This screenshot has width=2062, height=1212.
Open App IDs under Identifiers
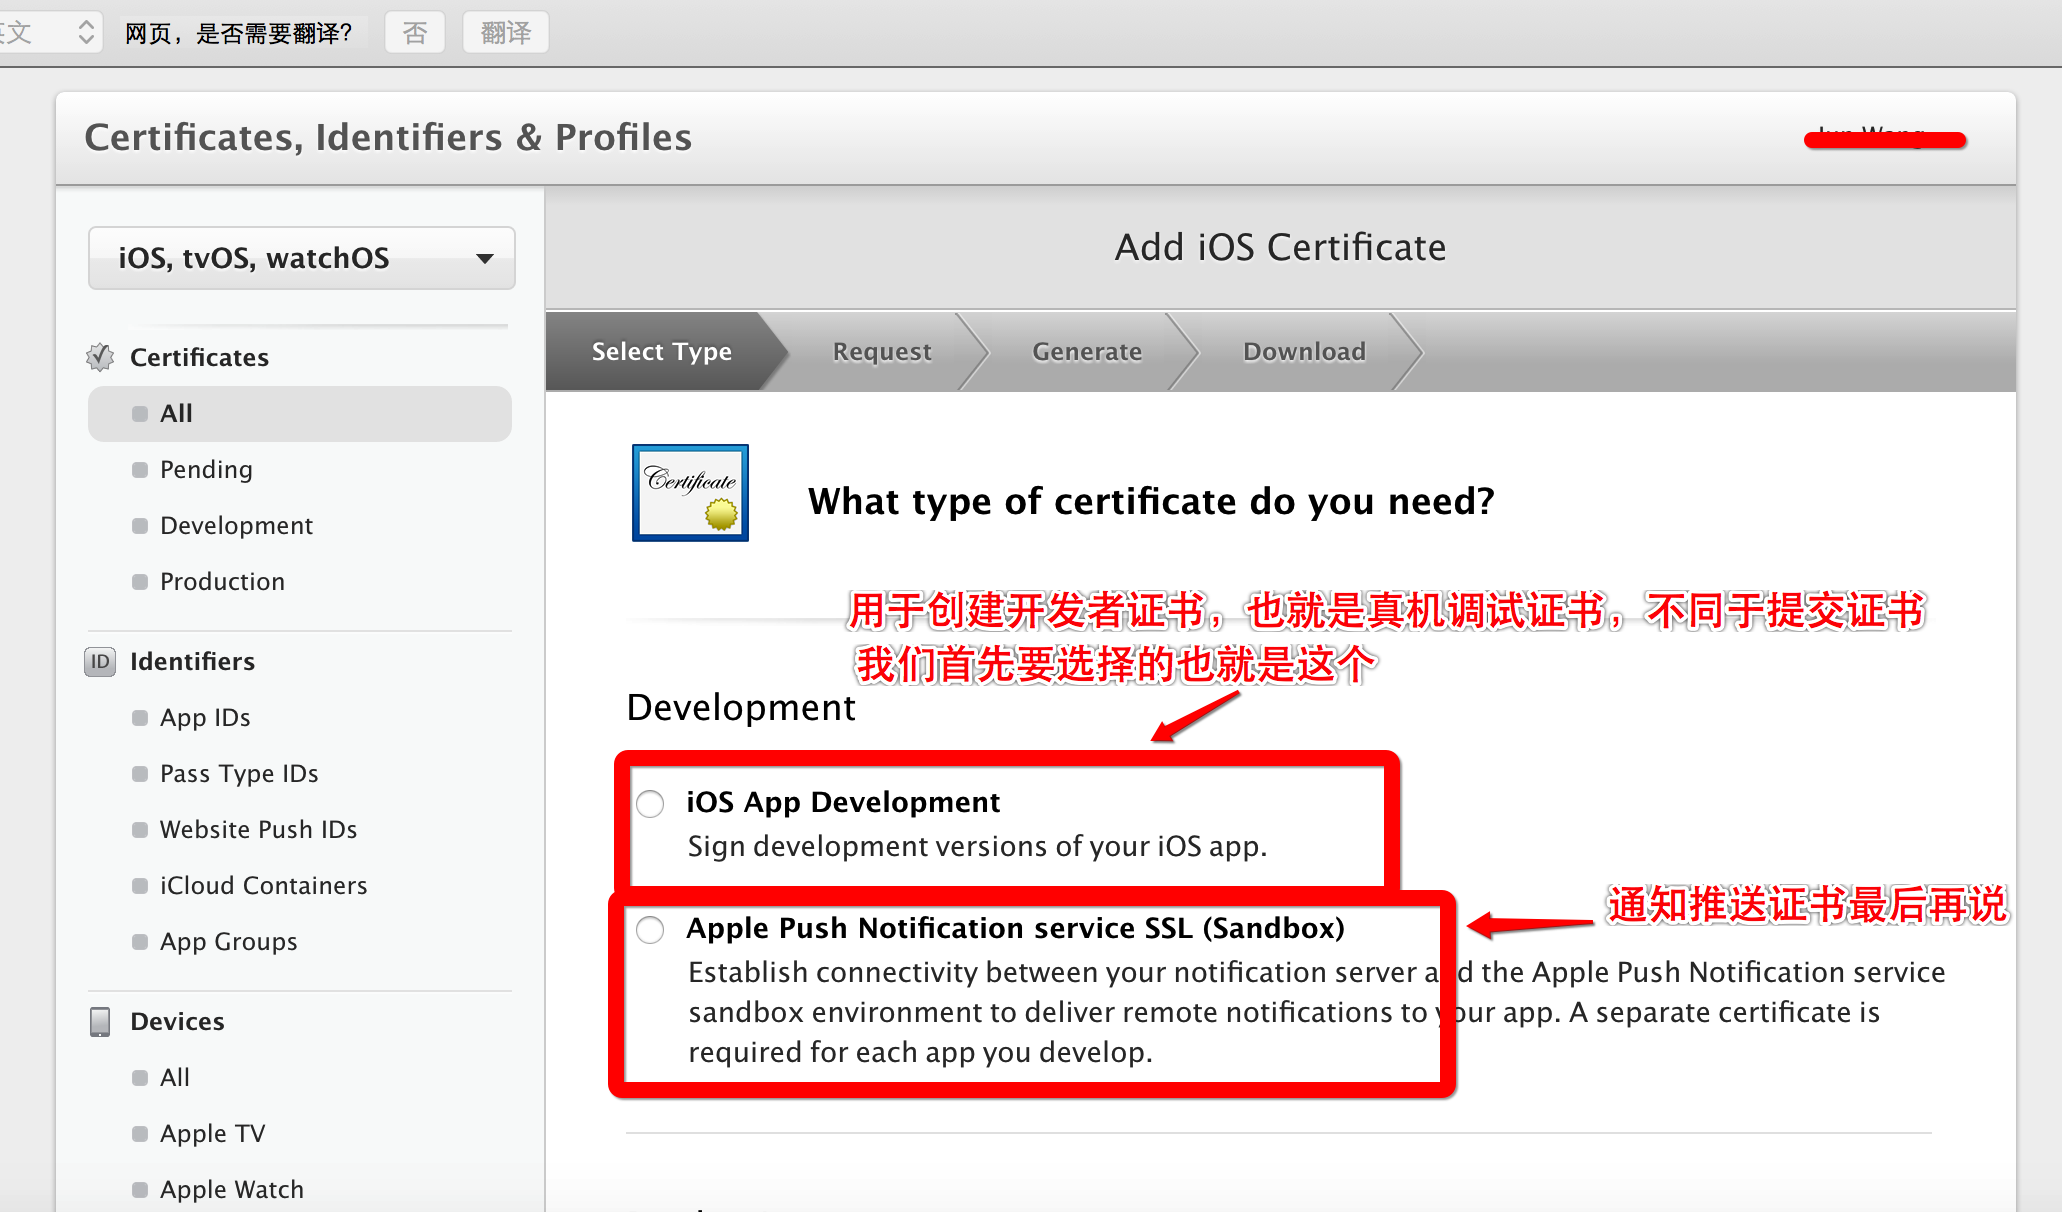(205, 718)
